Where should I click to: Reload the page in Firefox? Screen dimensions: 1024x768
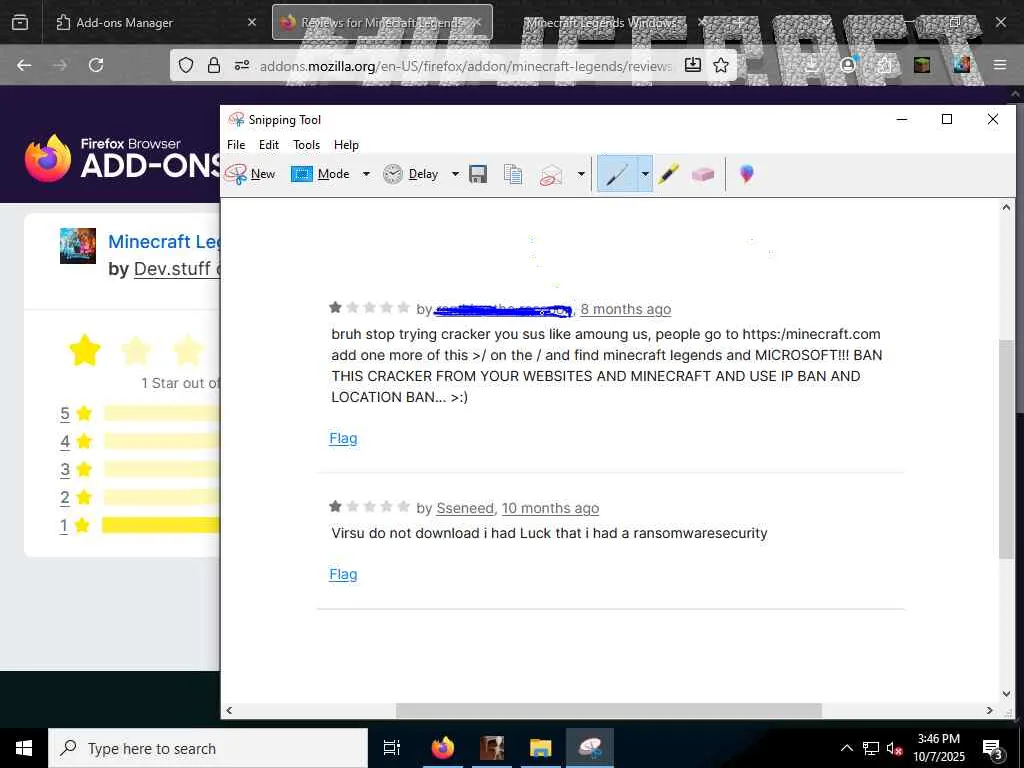click(x=96, y=65)
